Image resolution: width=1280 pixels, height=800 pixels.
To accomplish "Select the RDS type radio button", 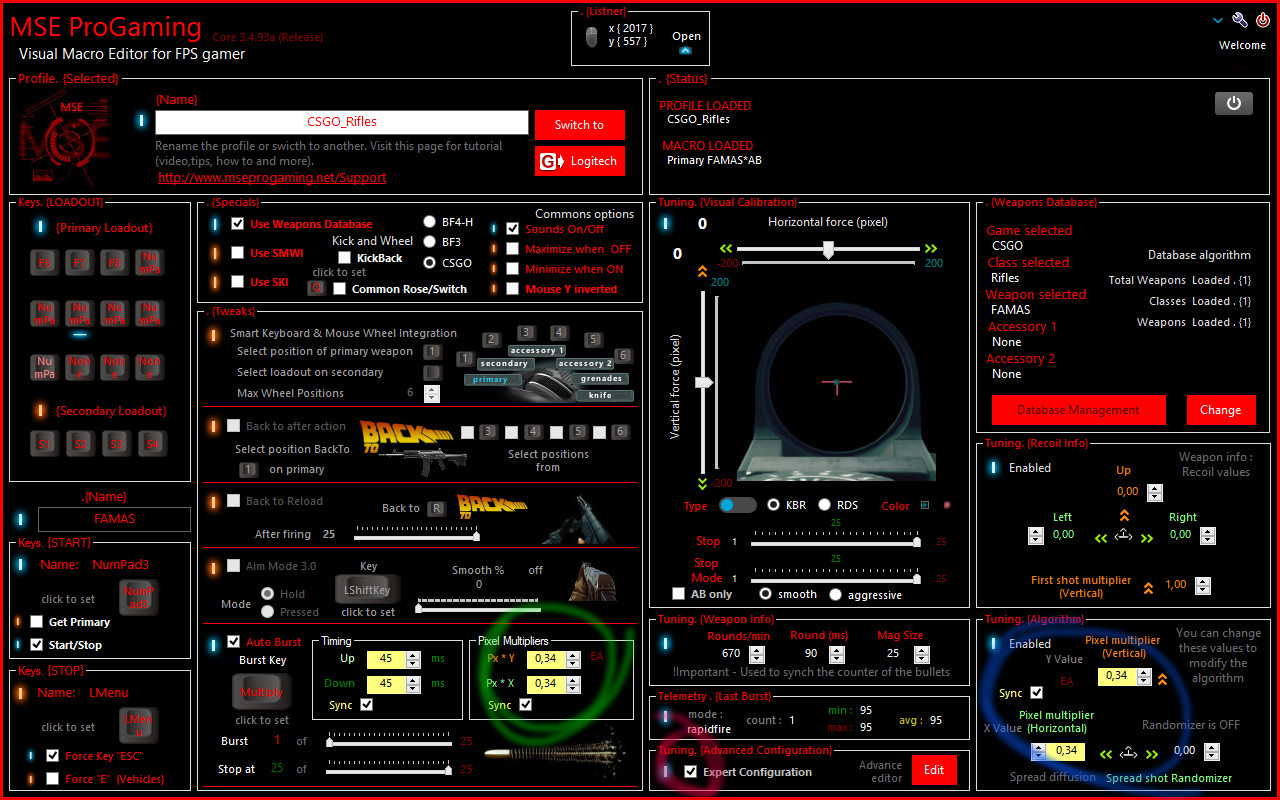I will [824, 505].
